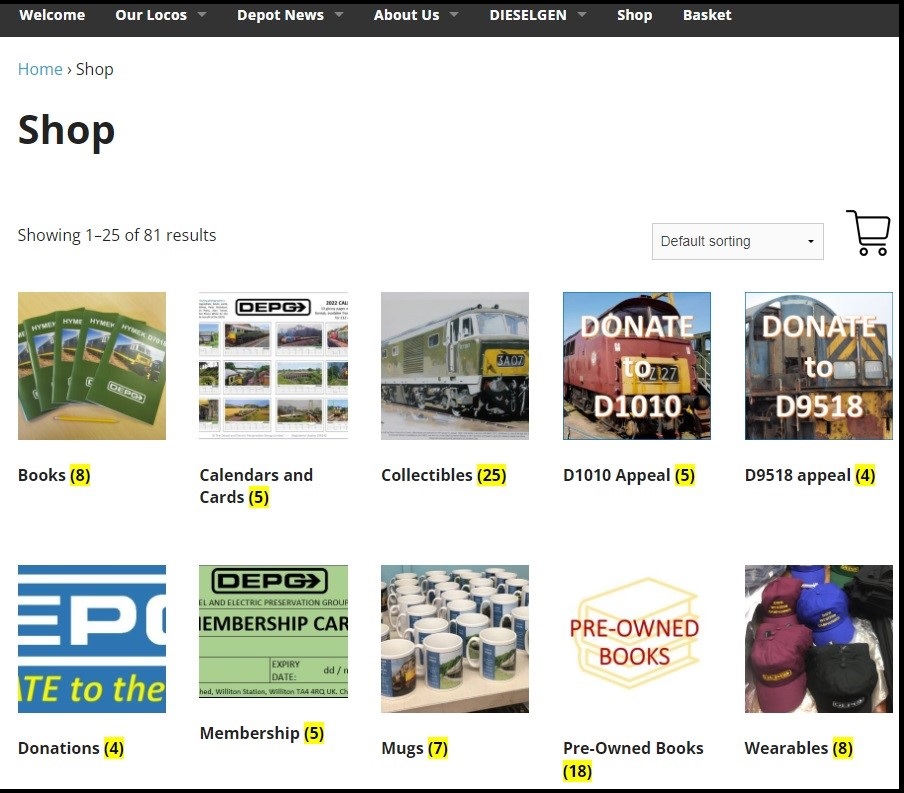904x793 pixels.
Task: Open Basket from the navigation bar
Action: click(707, 15)
